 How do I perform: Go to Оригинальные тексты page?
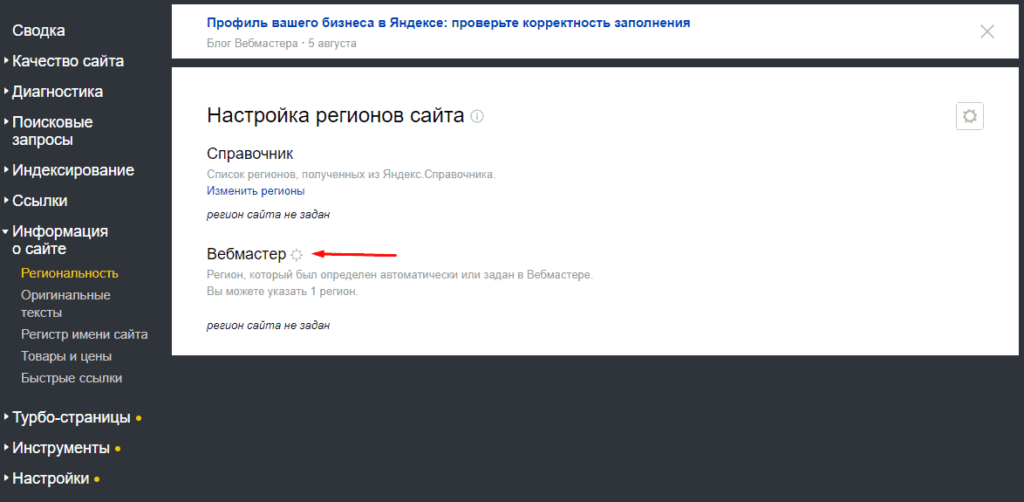[65, 303]
